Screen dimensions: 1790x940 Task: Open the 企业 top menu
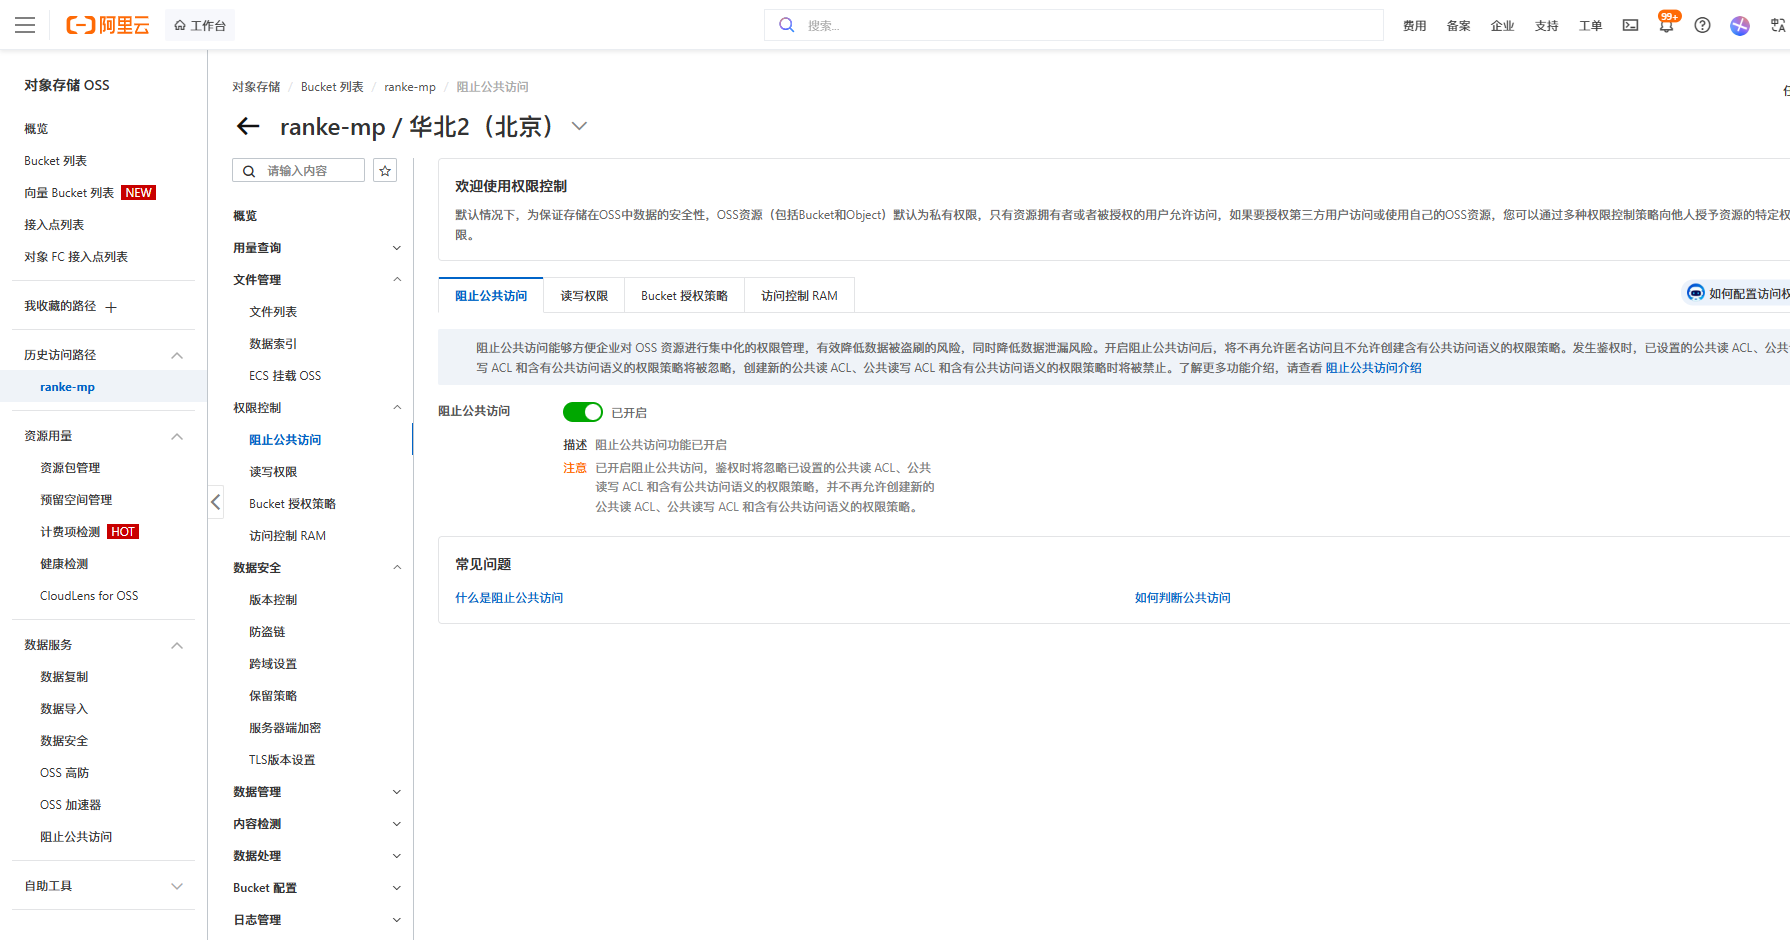[x=1502, y=26]
